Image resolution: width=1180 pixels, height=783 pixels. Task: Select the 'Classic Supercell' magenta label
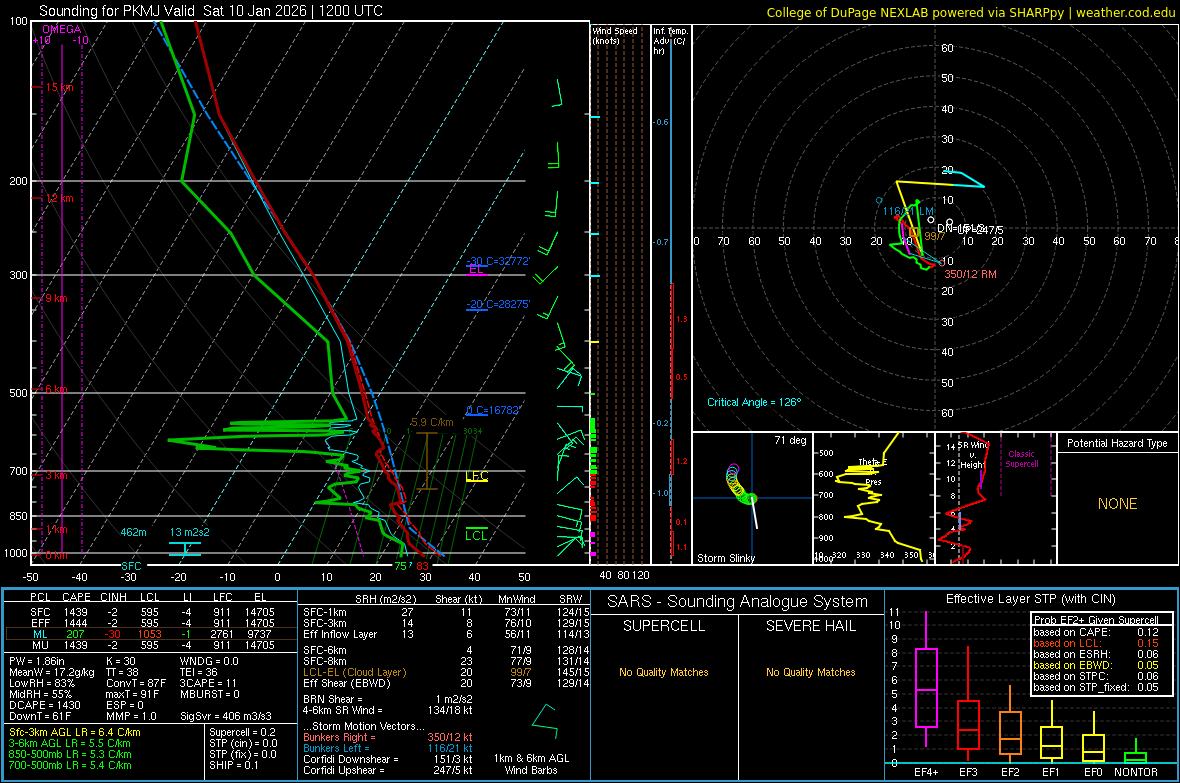click(1021, 459)
